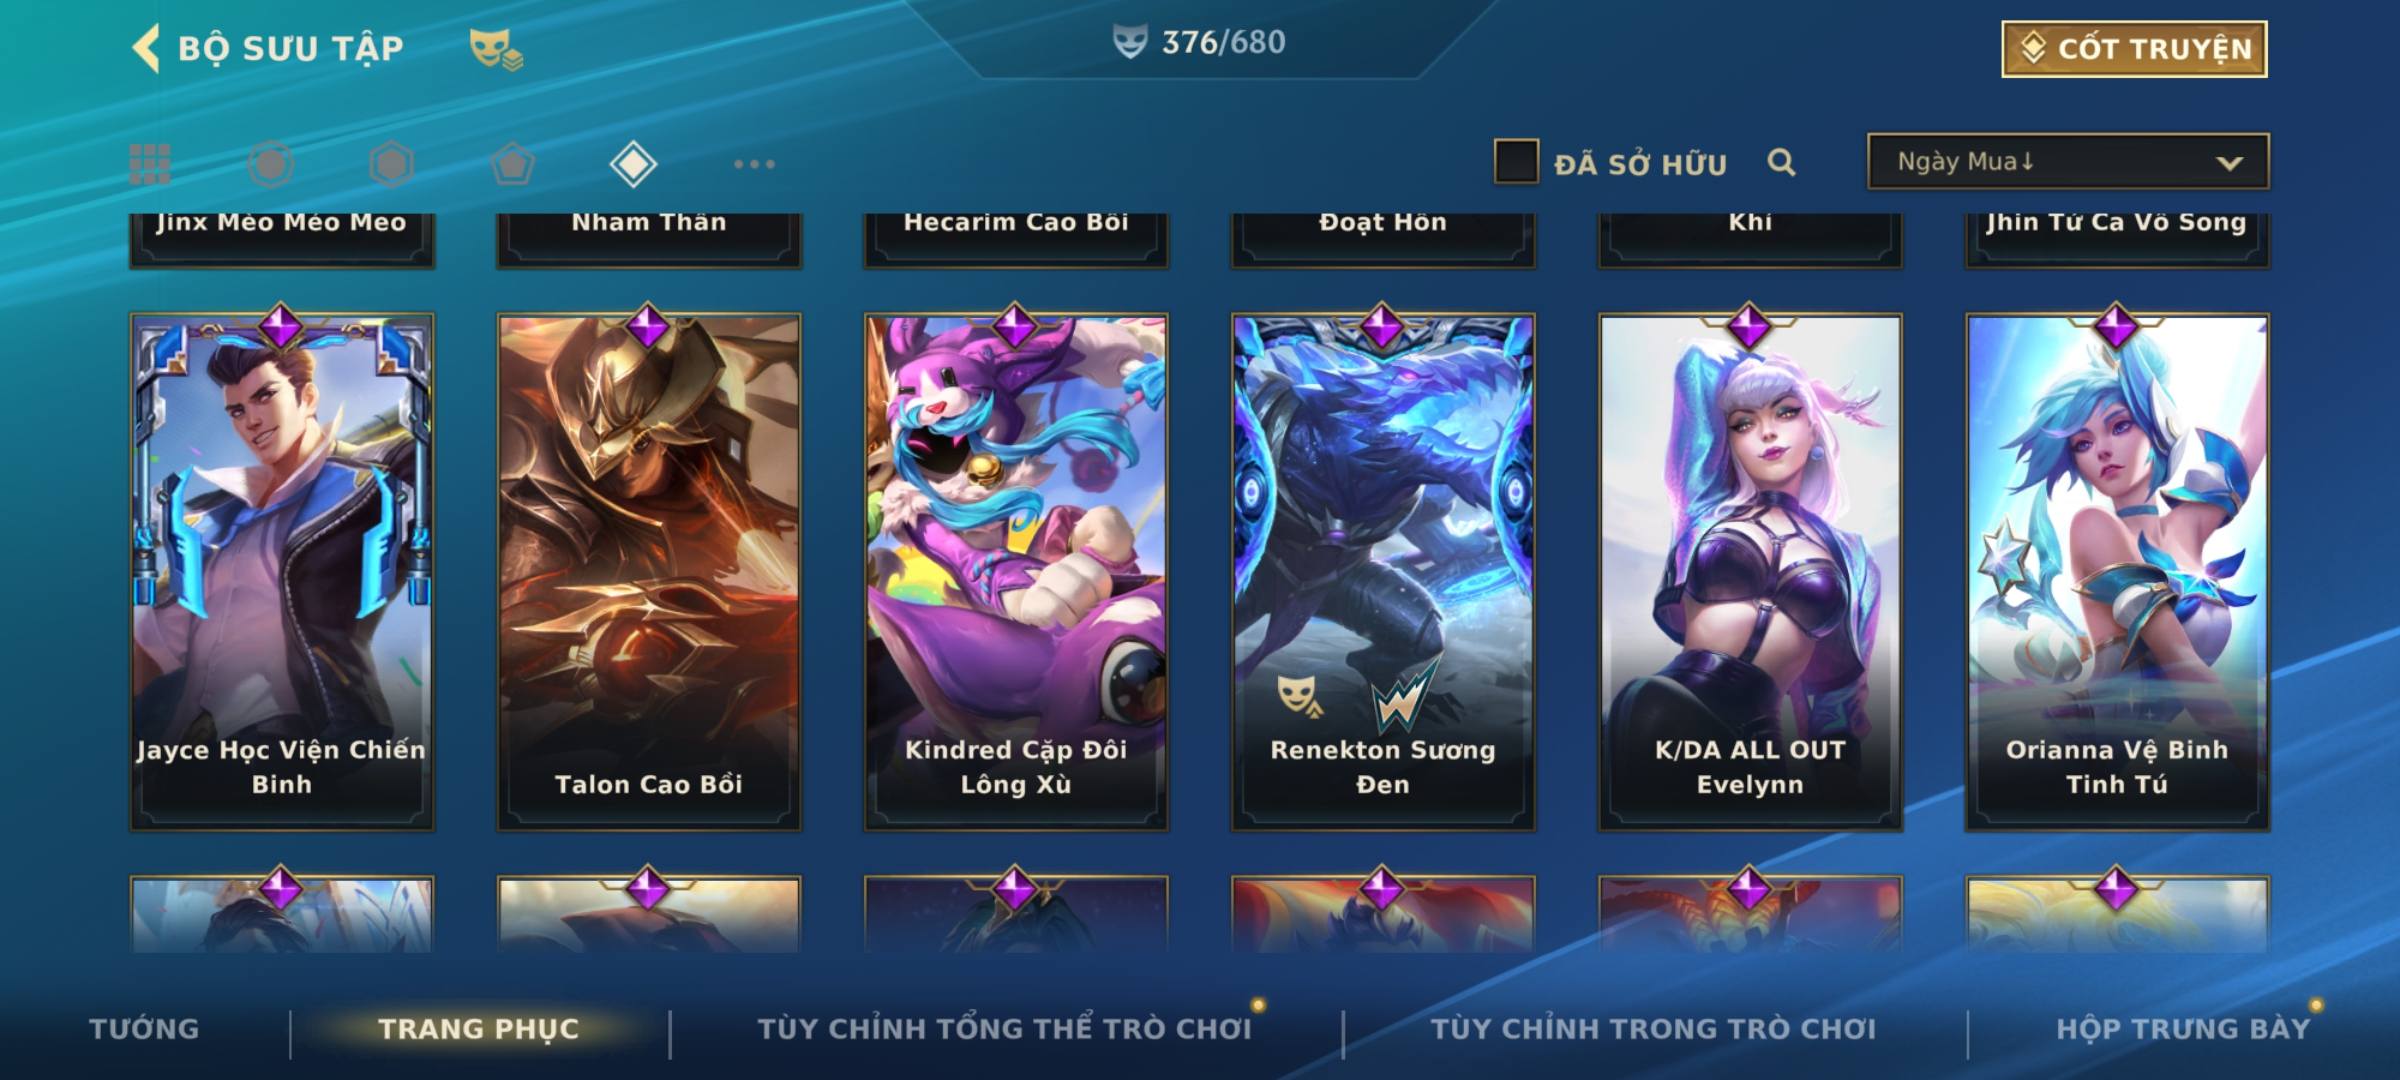The height and width of the screenshot is (1080, 2400).
Task: Select the Talon Cao Bồi skin card
Action: pyautogui.click(x=649, y=572)
